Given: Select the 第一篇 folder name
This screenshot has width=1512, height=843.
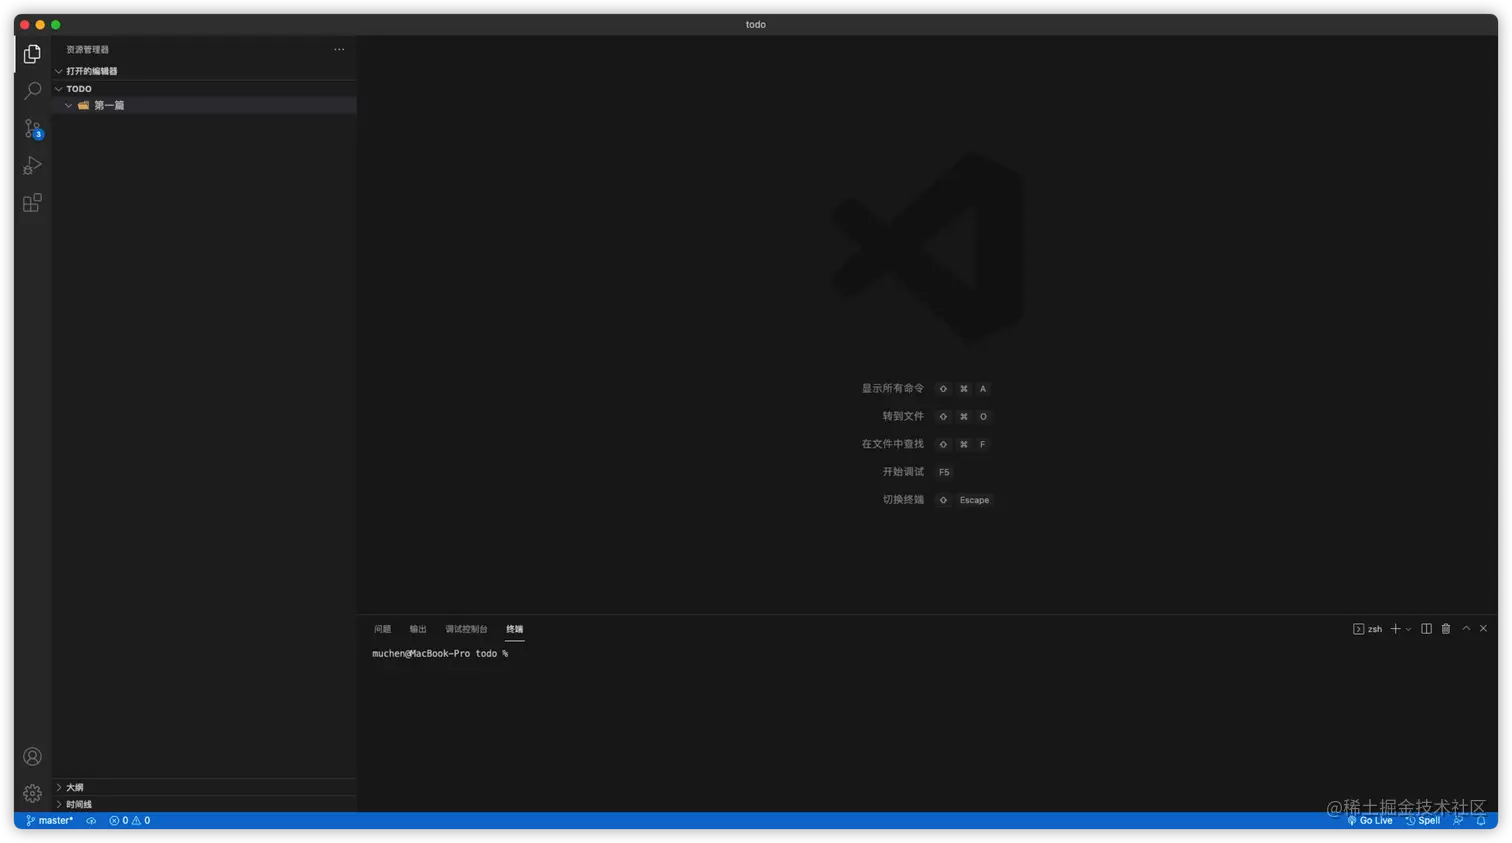Looking at the screenshot, I should [109, 105].
